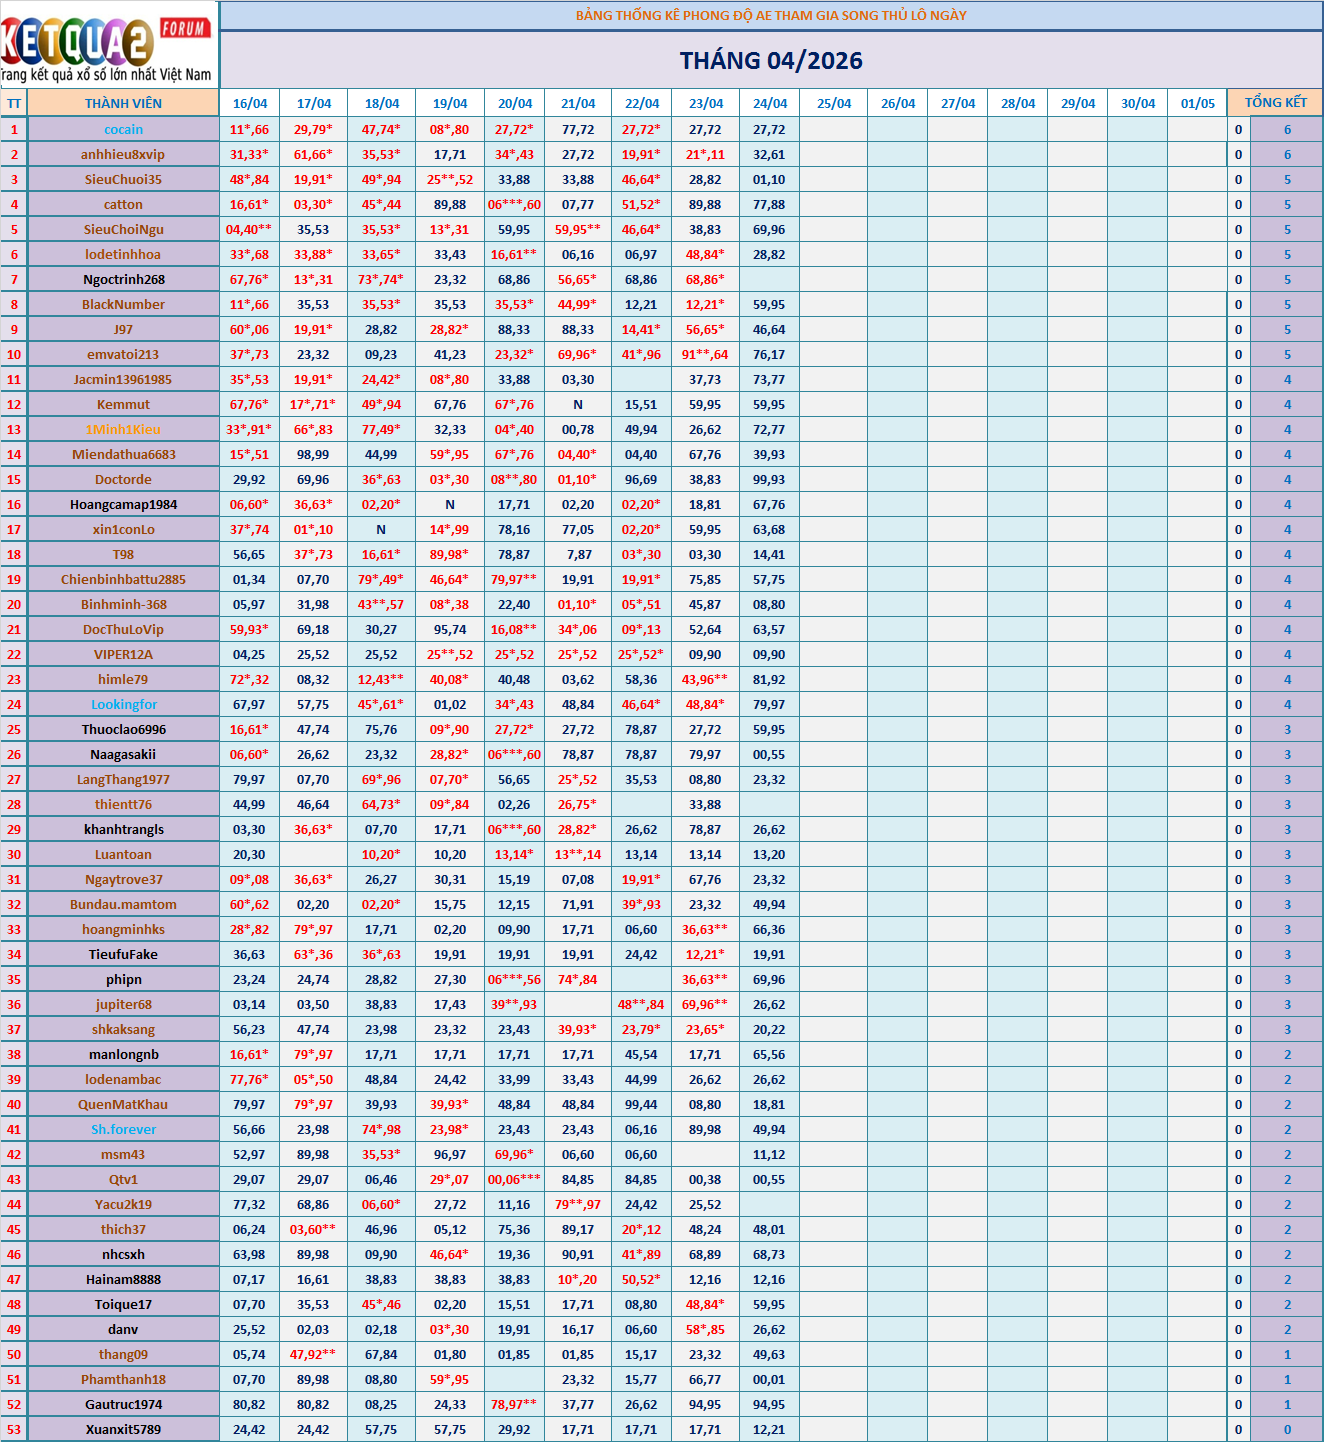The width and height of the screenshot is (1324, 1442).
Task: Click the 01/05 date header
Action: [x=1198, y=103]
